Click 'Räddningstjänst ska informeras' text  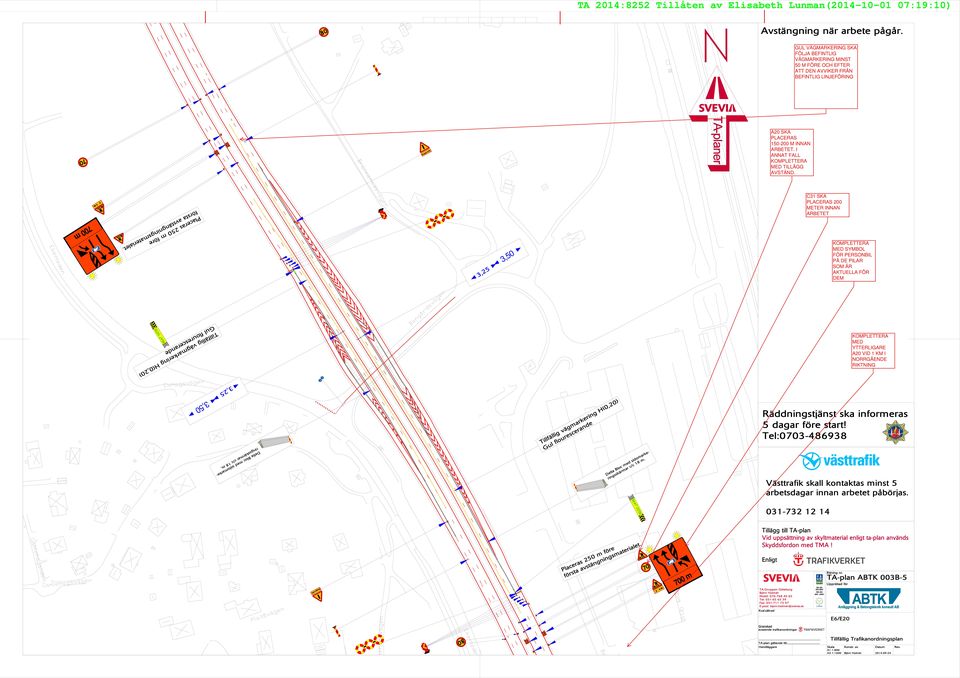click(x=835, y=414)
